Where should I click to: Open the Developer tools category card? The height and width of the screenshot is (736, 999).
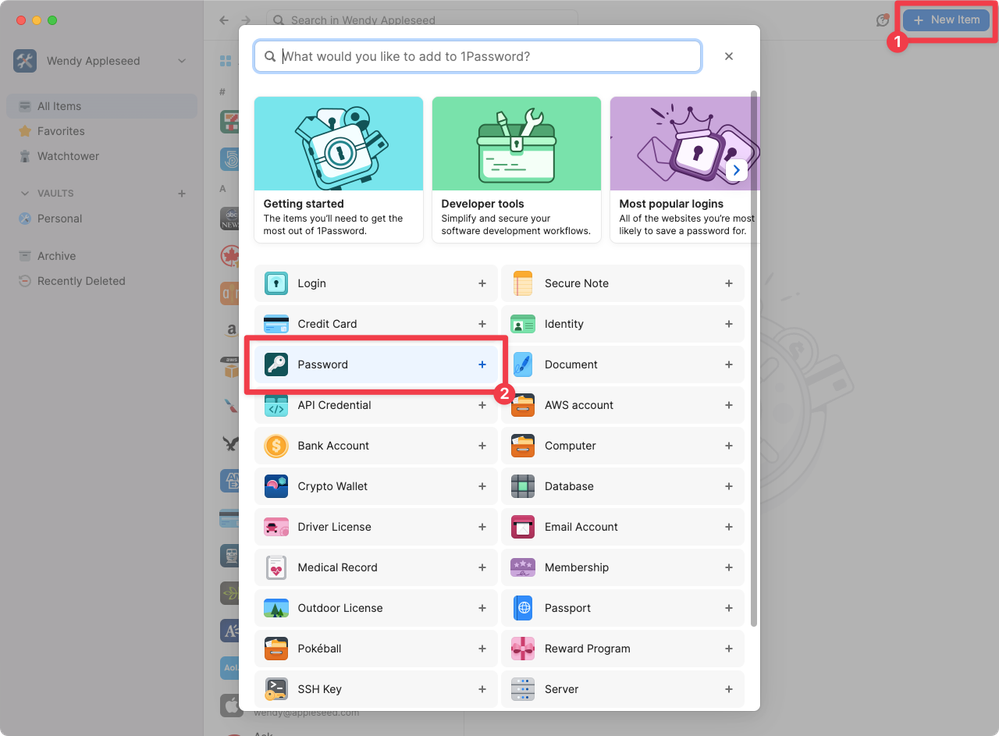[516, 169]
